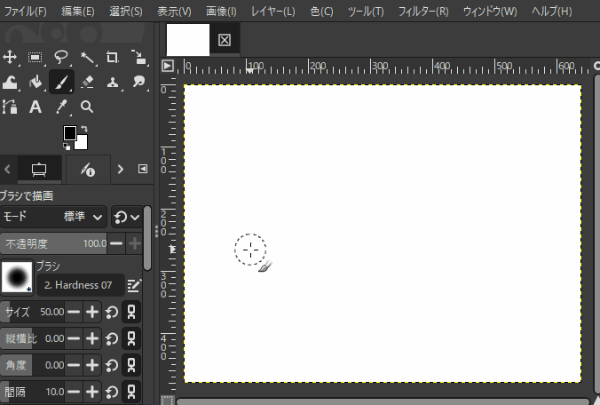Select the Rectangle Select tool

coord(35,57)
